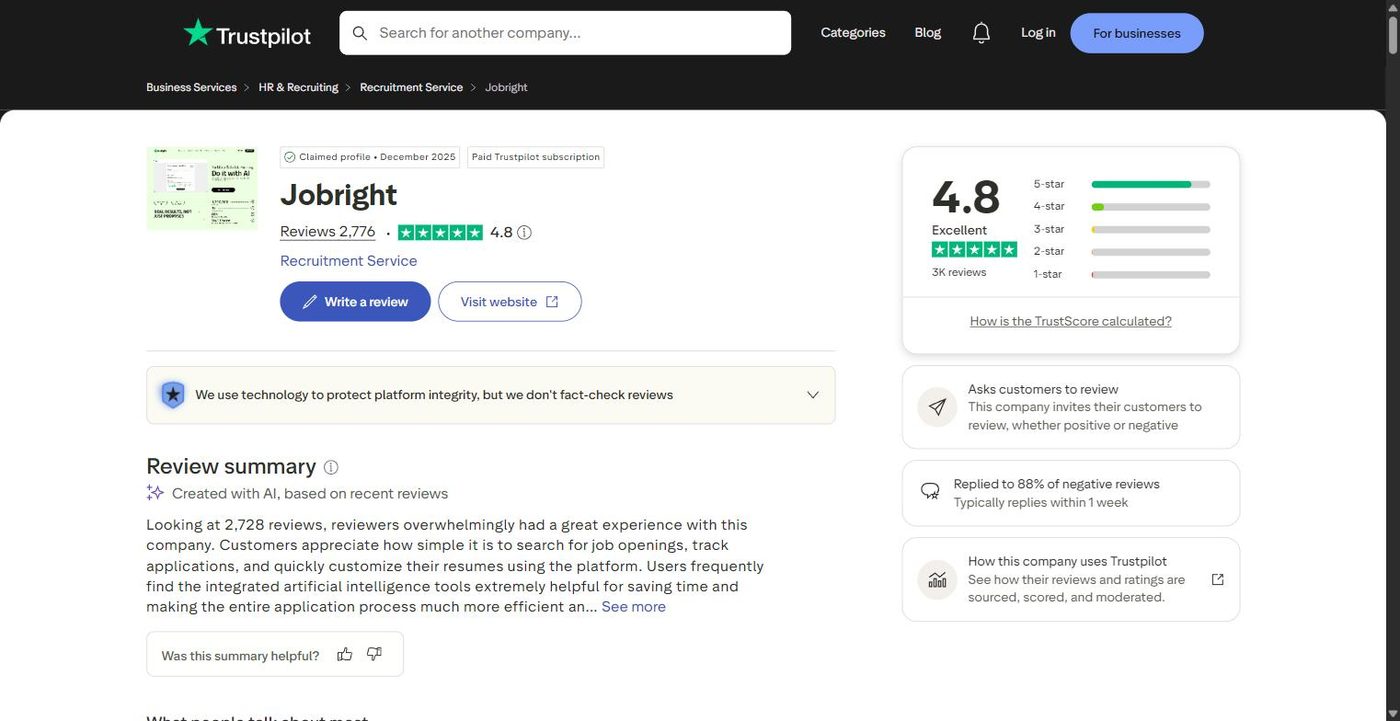Open the external link icon on usage card
The height and width of the screenshot is (721, 1400).
tap(1217, 579)
